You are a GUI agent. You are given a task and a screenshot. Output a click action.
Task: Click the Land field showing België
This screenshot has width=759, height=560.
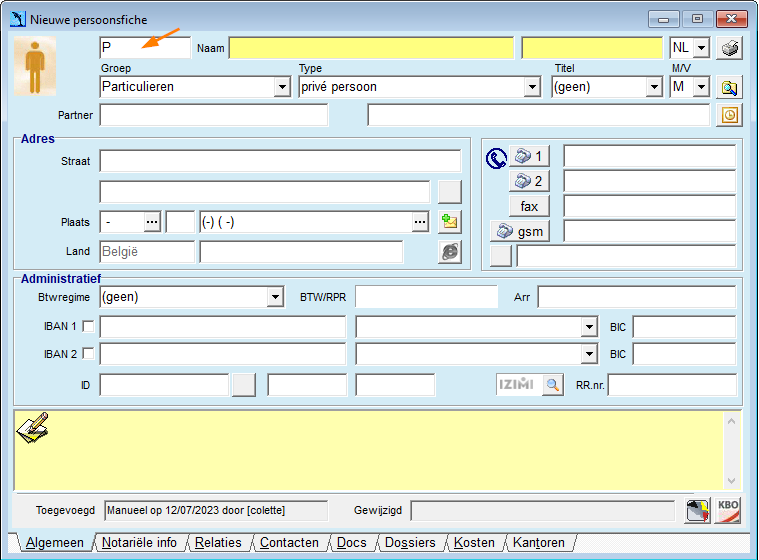147,252
